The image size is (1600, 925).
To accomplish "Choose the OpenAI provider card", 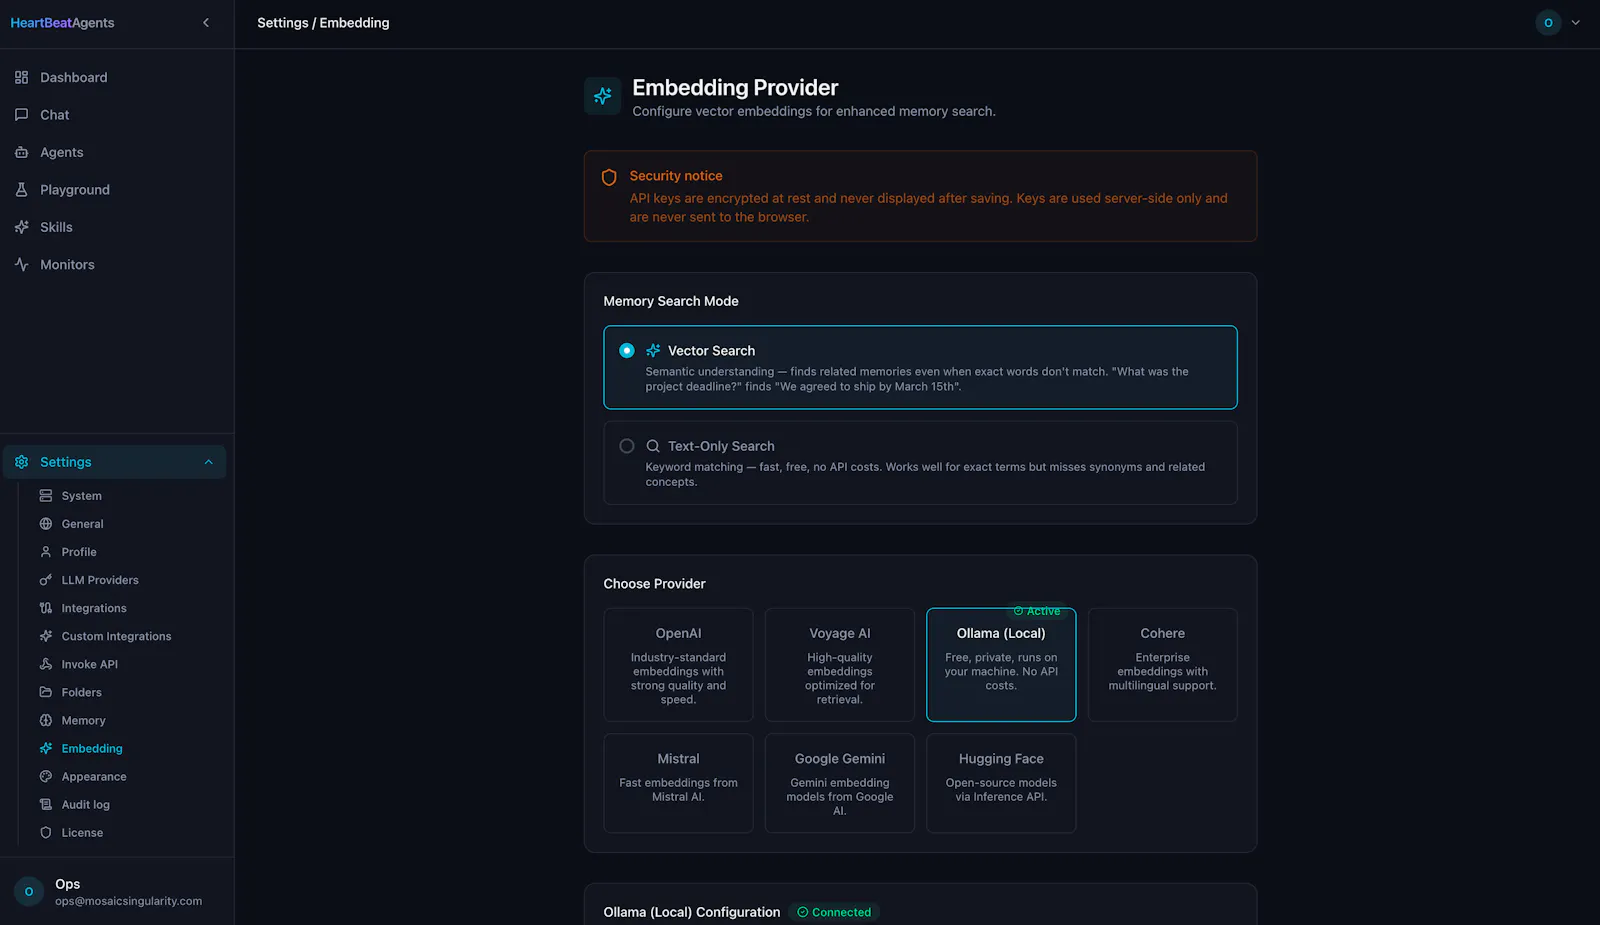I will coord(678,665).
